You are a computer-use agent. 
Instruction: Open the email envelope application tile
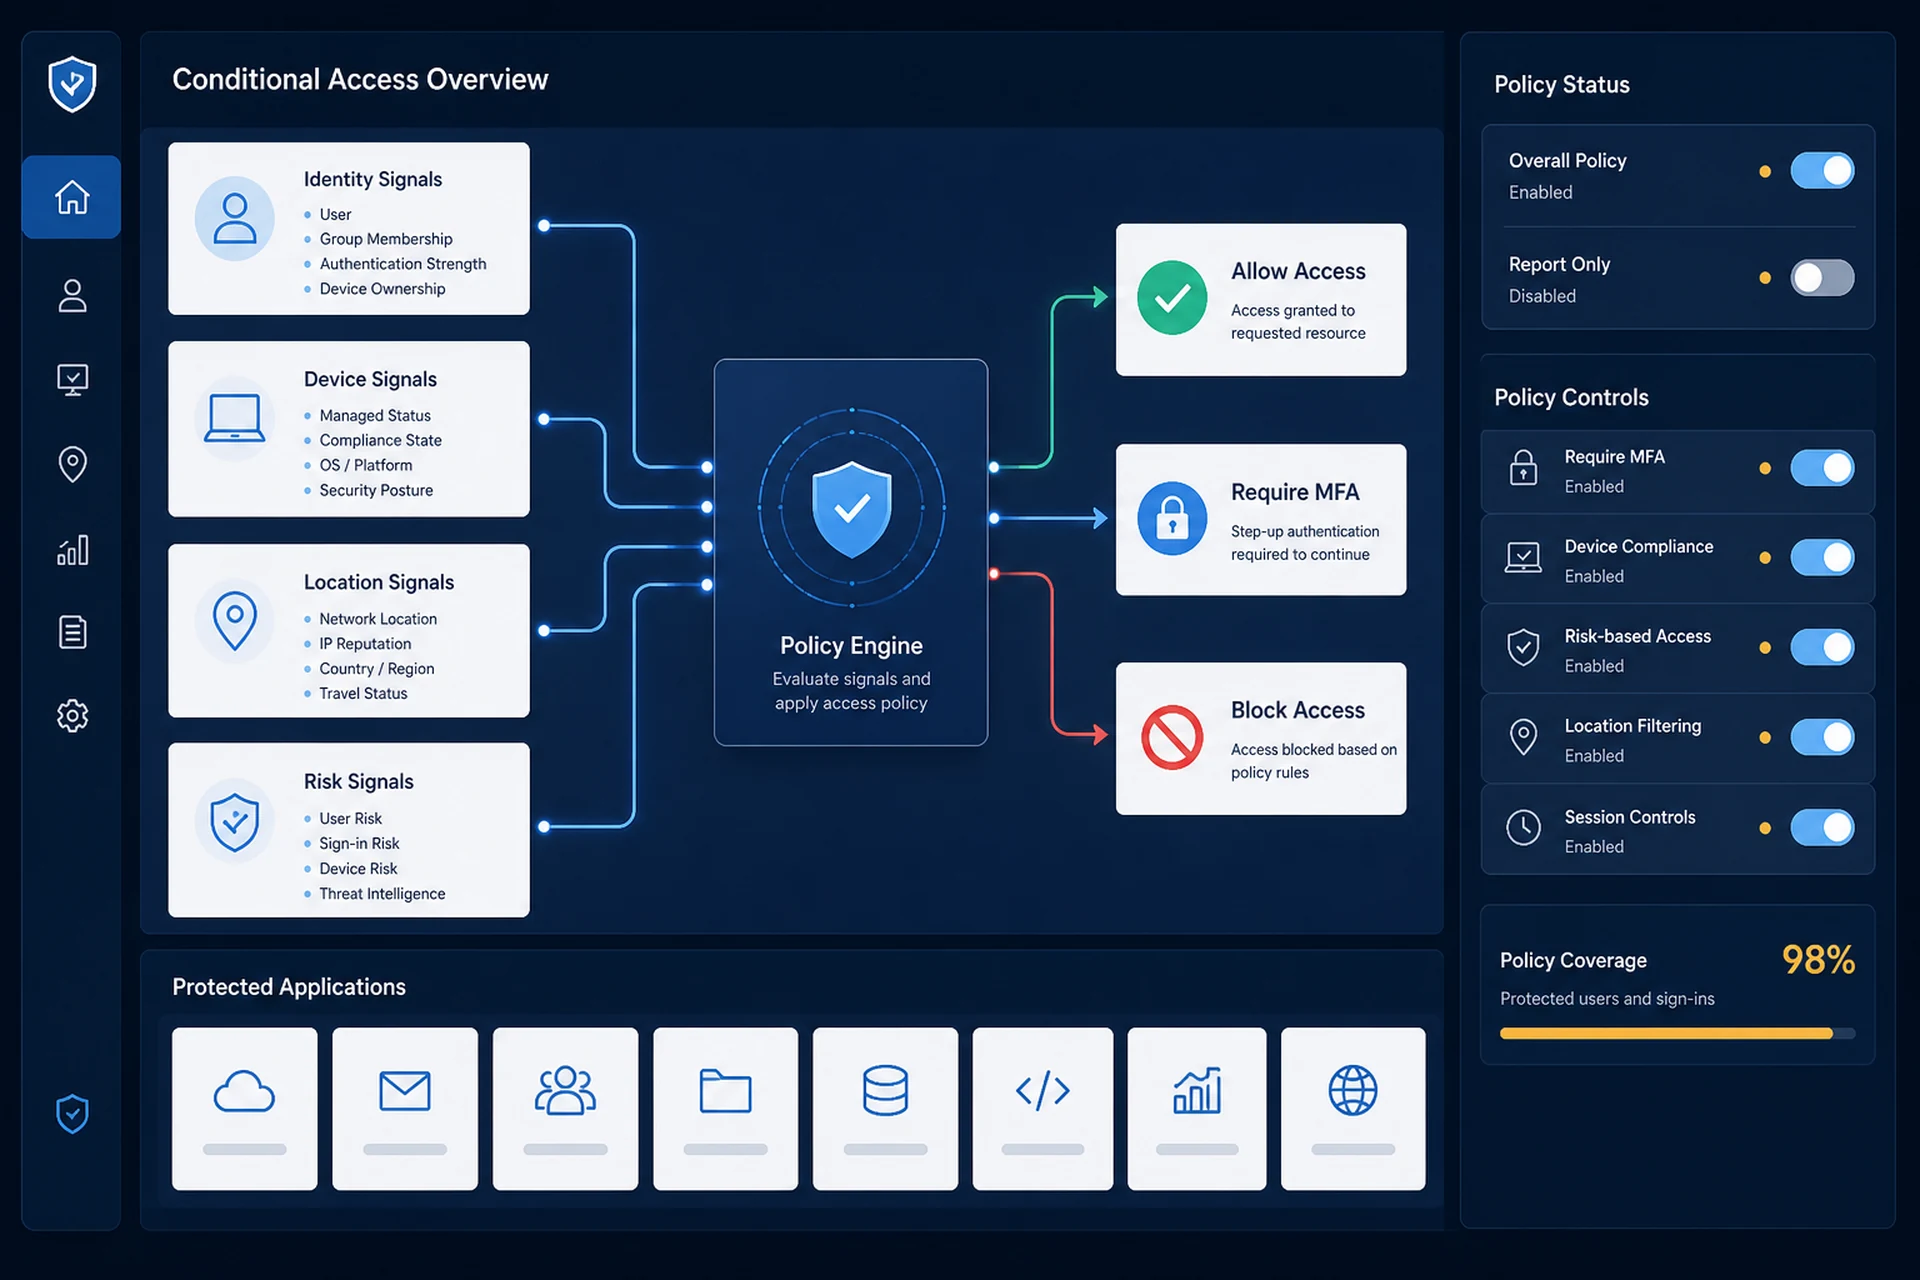tap(405, 1109)
